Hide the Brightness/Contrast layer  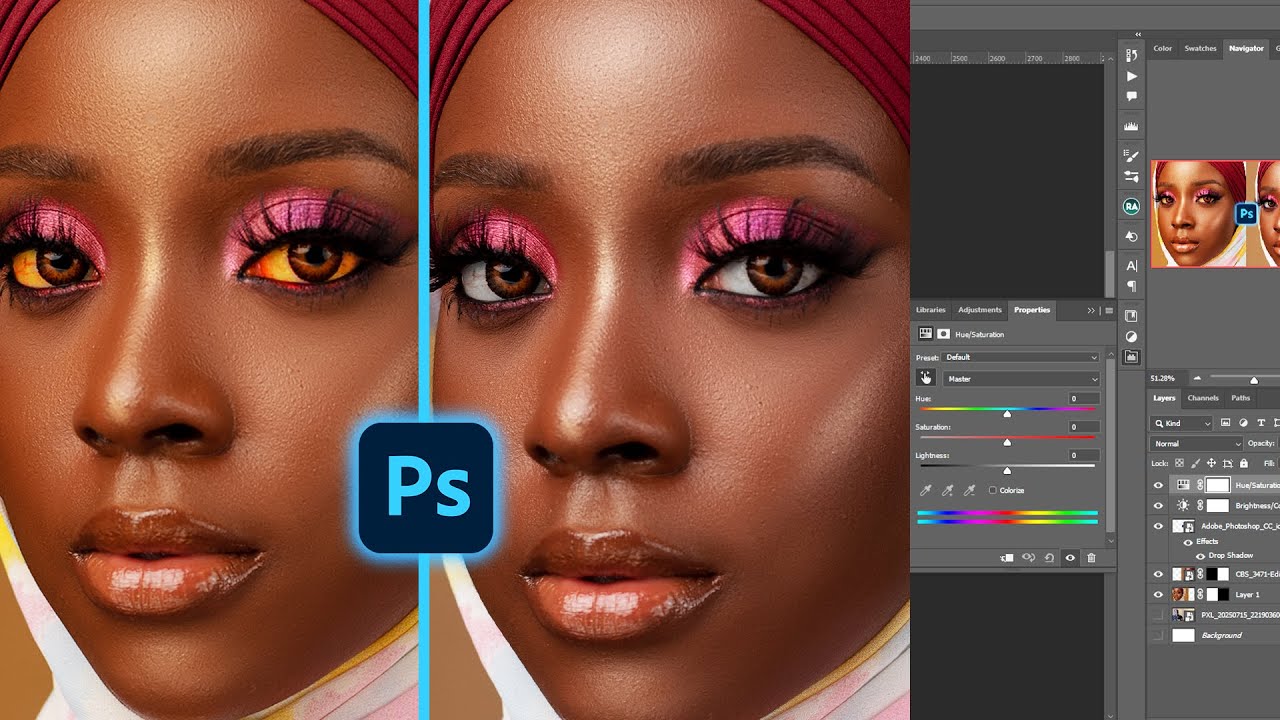1158,505
